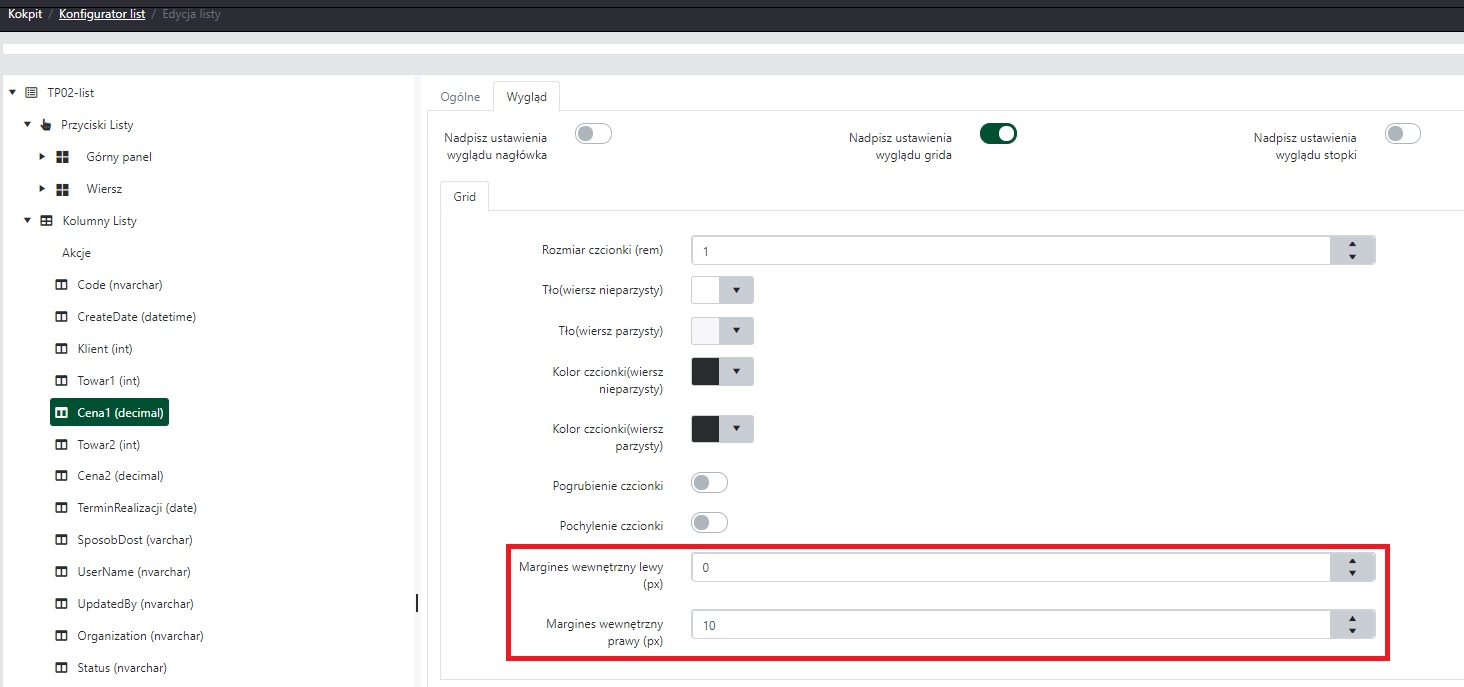Click the grid icon next to Górny panel
The image size is (1464, 687).
coord(62,157)
